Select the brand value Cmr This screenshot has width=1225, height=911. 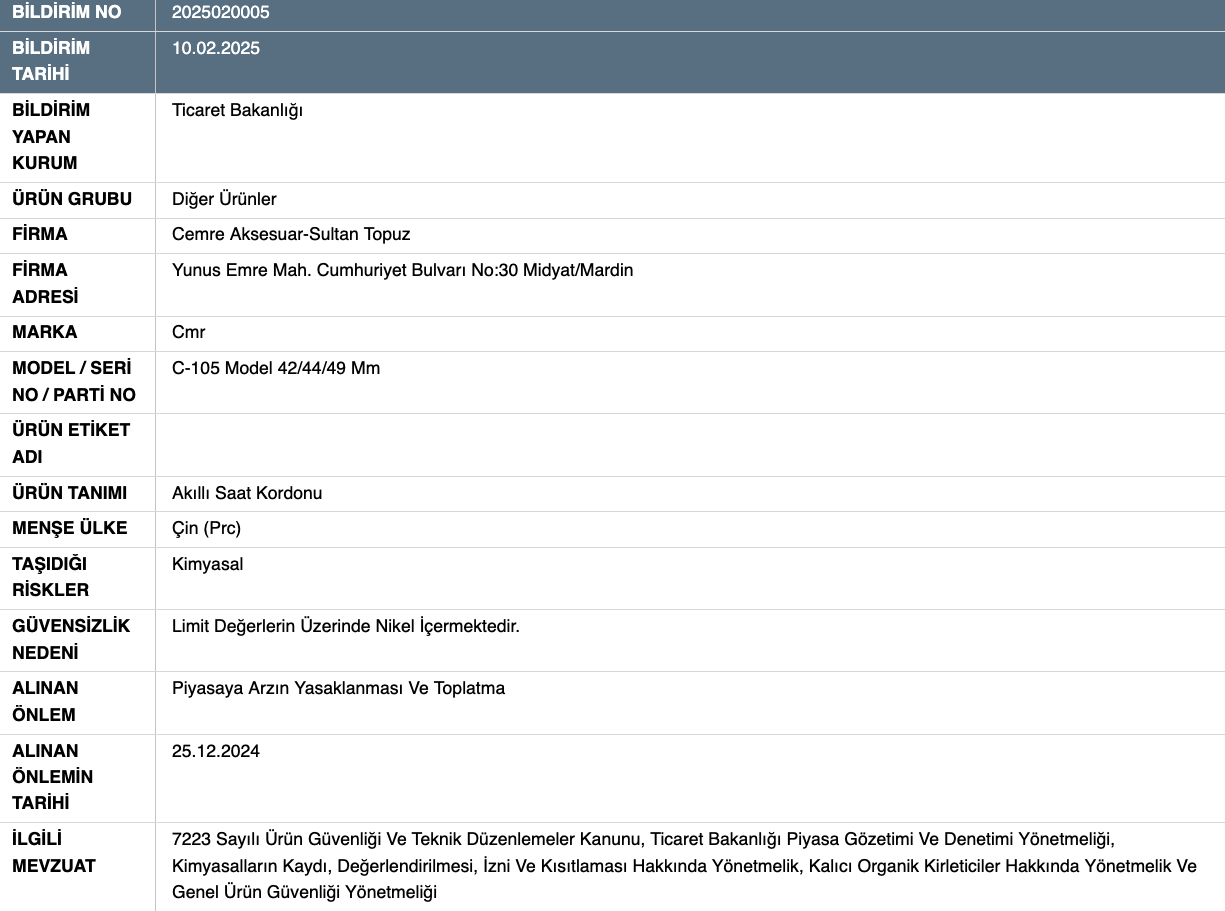tap(188, 332)
